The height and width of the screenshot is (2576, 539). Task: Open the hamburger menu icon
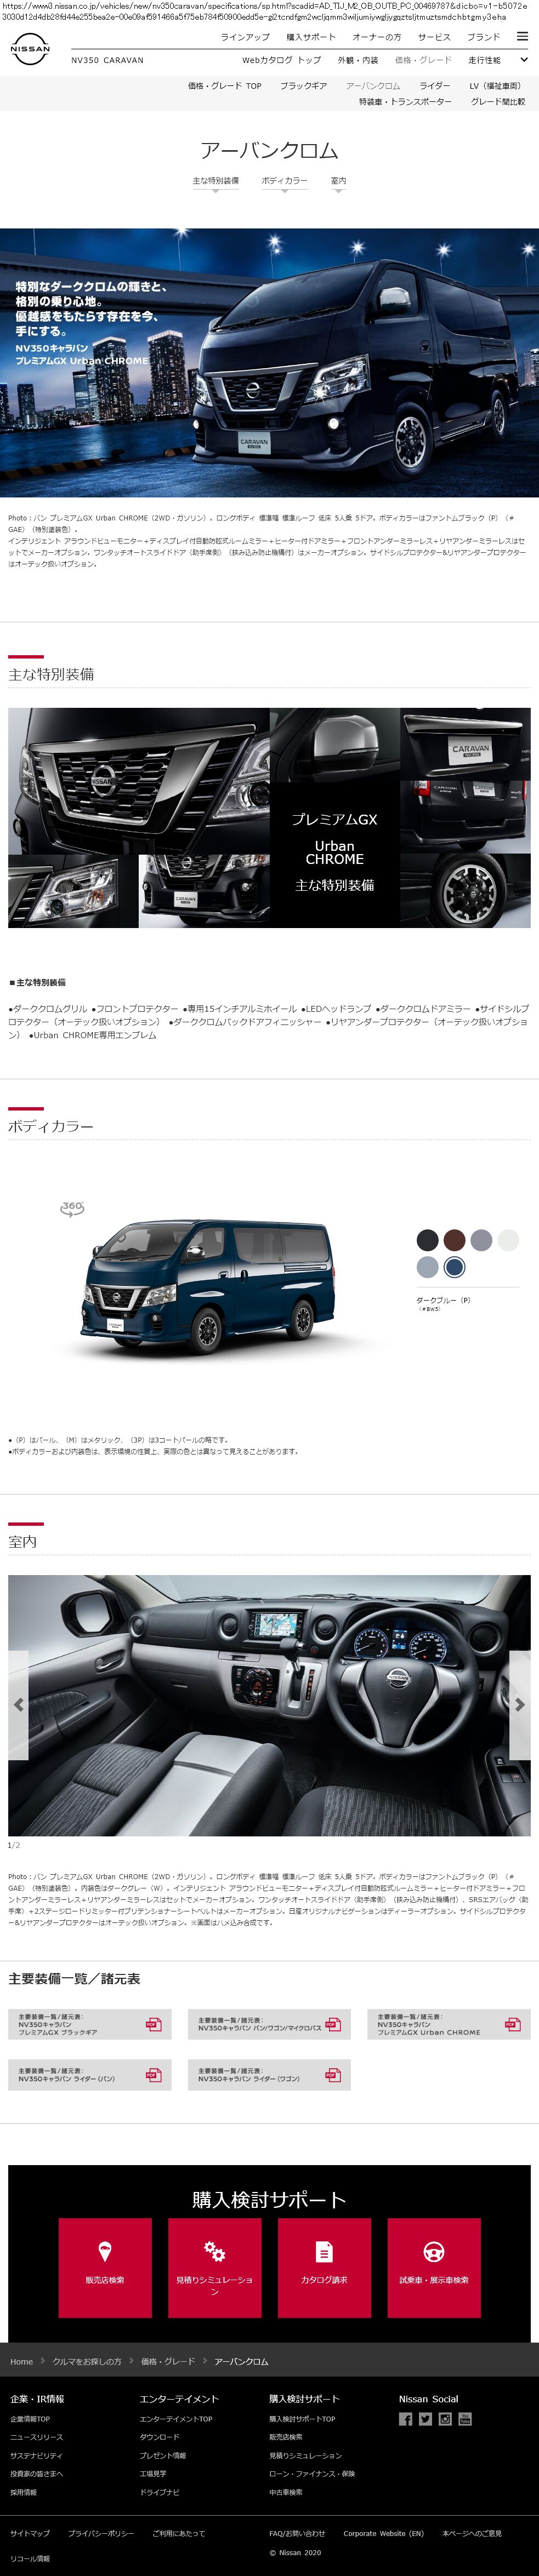522,36
